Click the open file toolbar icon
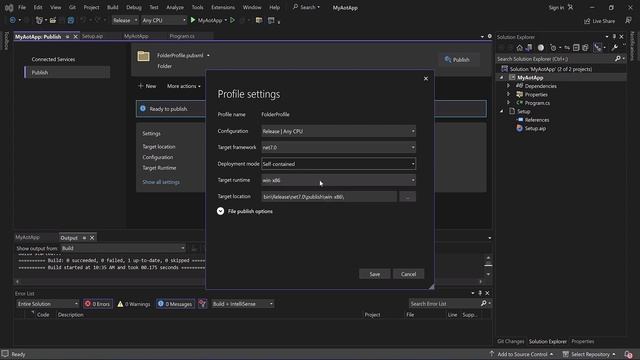 click(x=53, y=20)
